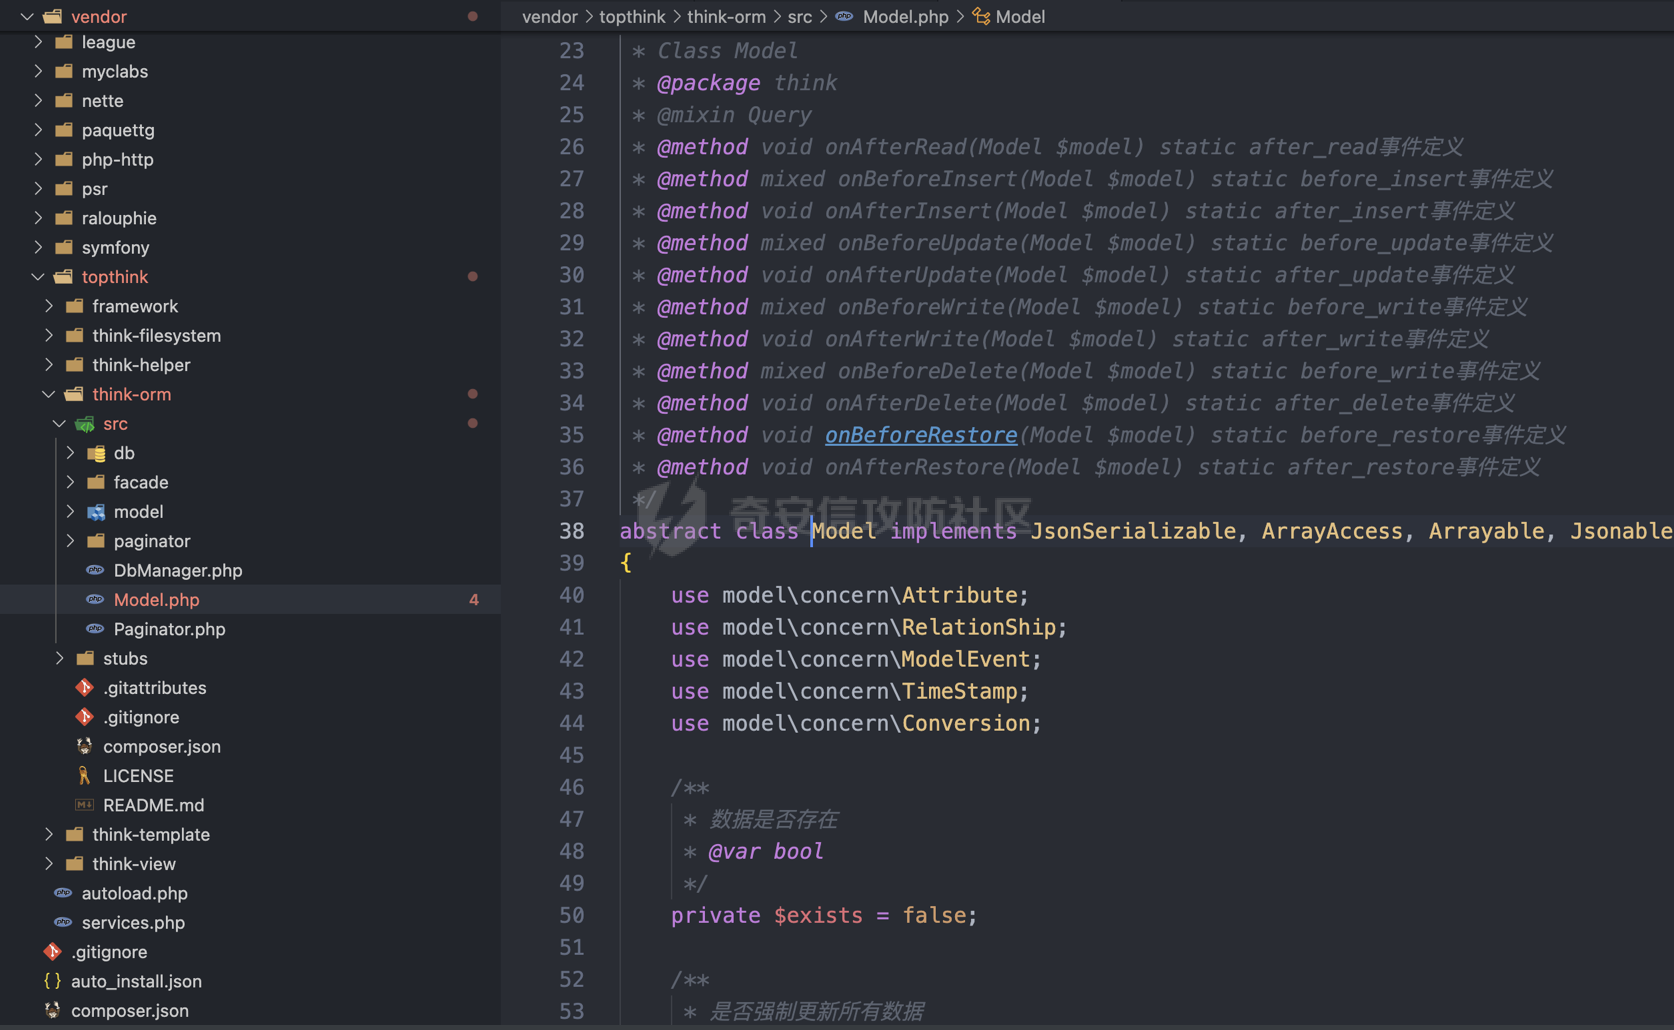Click the green src folder icon
Image resolution: width=1674 pixels, height=1030 pixels.
[x=85, y=424]
